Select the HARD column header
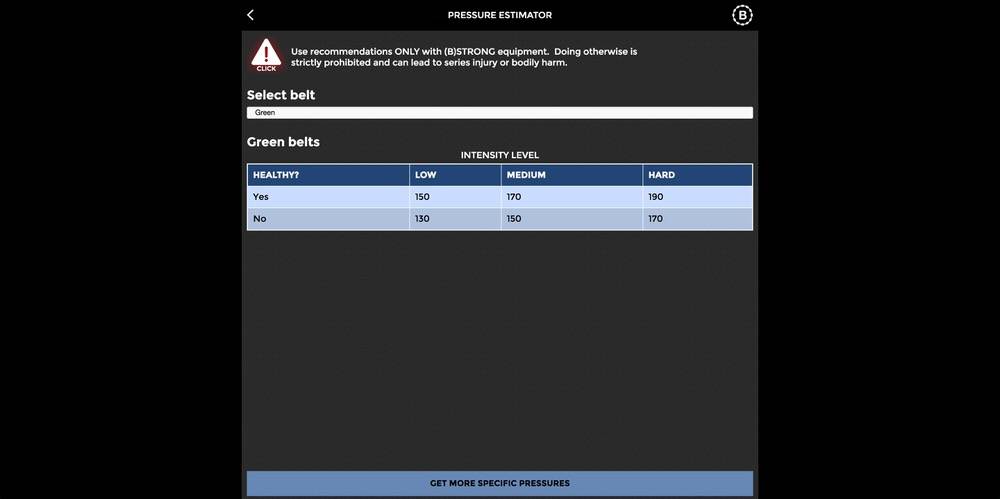 pyautogui.click(x=698, y=175)
